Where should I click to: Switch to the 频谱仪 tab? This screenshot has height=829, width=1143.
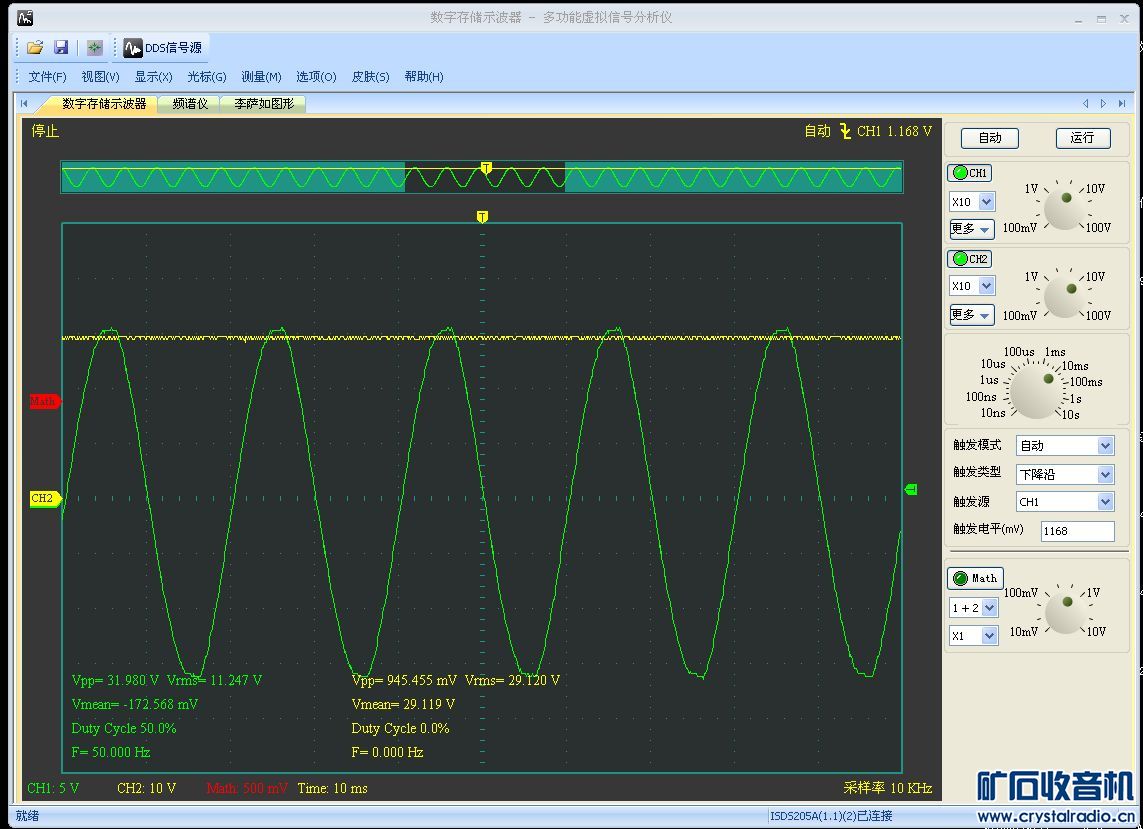pos(190,103)
